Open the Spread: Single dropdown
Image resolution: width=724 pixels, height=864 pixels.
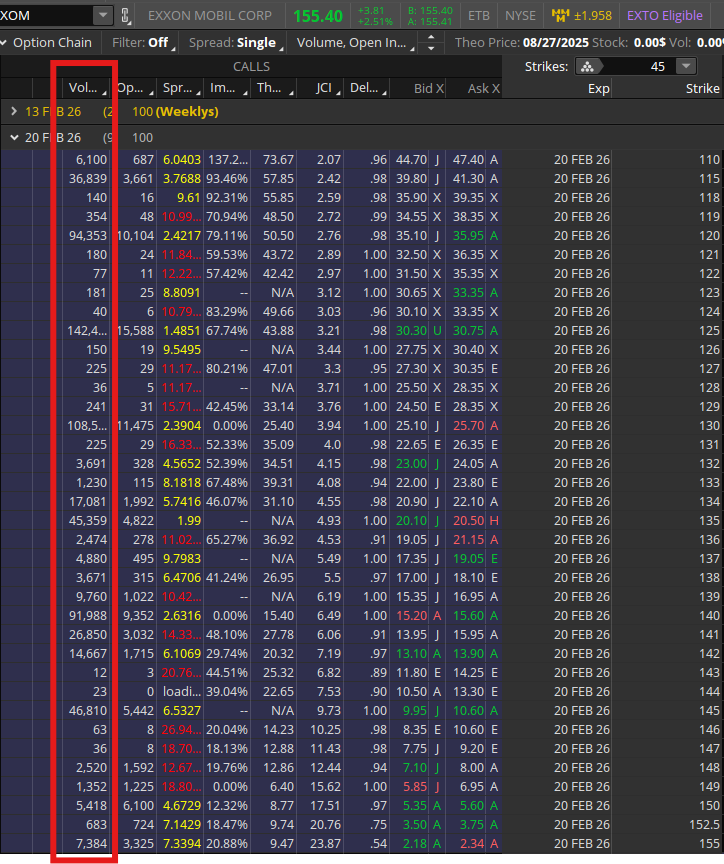point(235,42)
